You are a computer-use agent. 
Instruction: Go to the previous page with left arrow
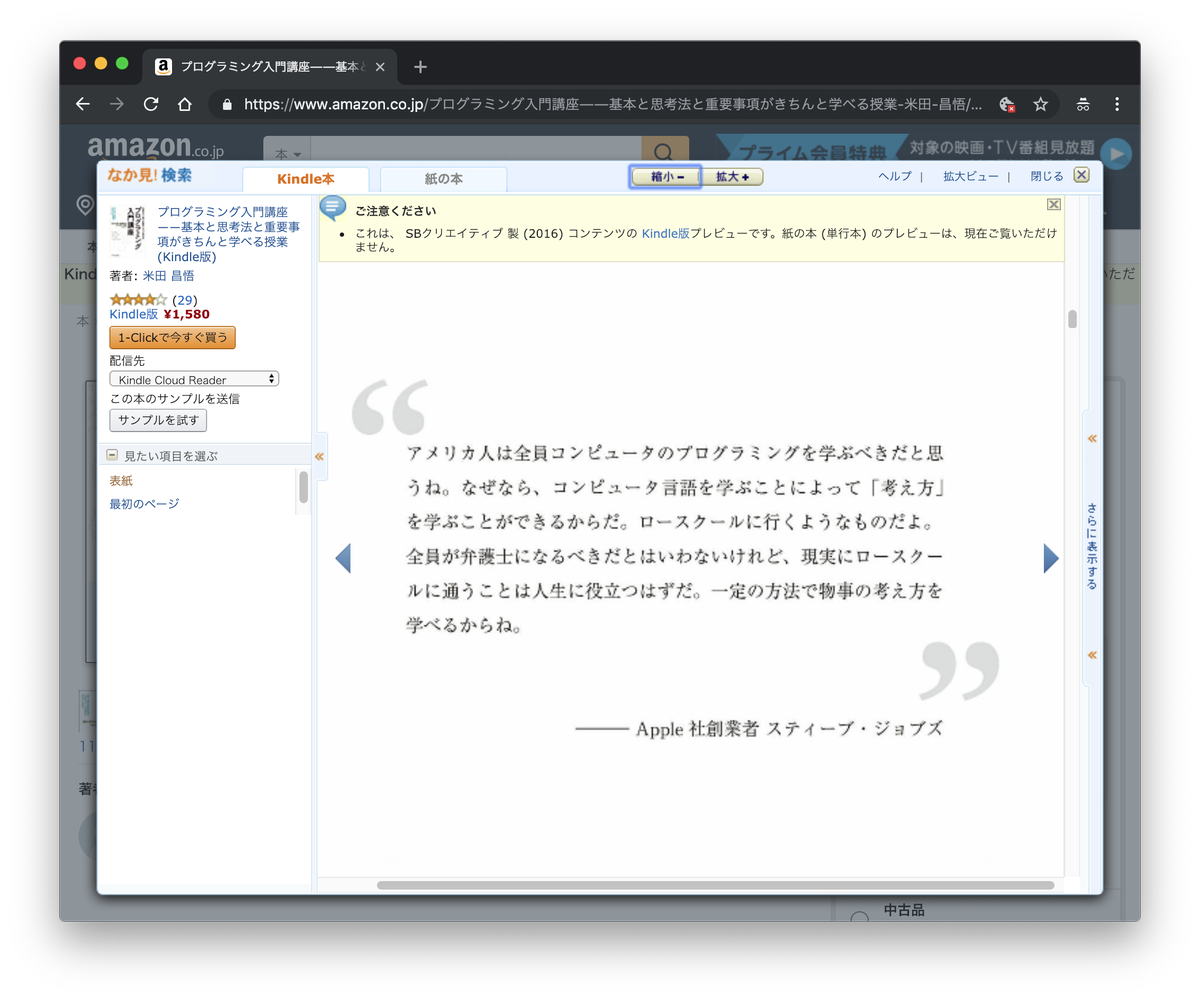[343, 558]
